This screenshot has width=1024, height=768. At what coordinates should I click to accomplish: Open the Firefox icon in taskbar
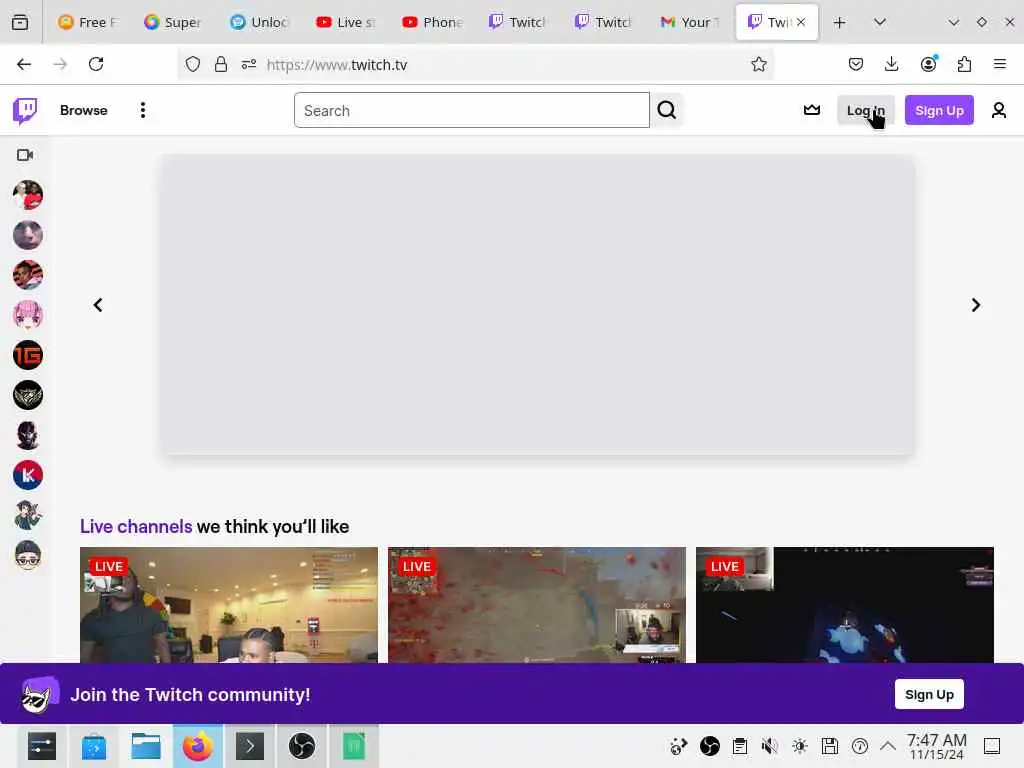pyautogui.click(x=197, y=746)
